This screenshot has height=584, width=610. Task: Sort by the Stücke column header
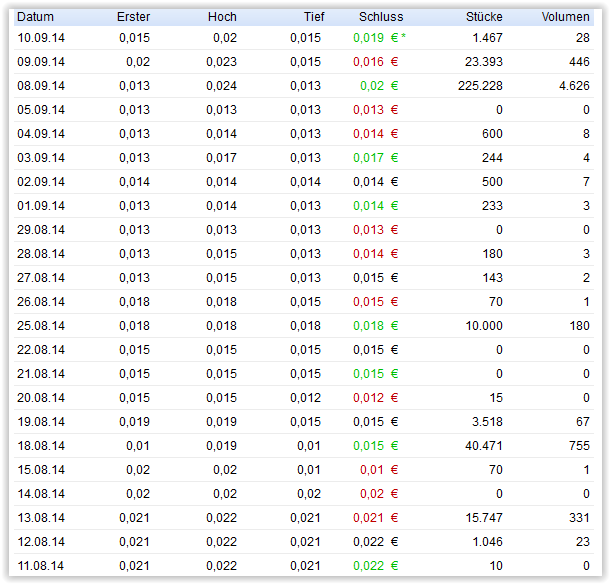point(484,17)
